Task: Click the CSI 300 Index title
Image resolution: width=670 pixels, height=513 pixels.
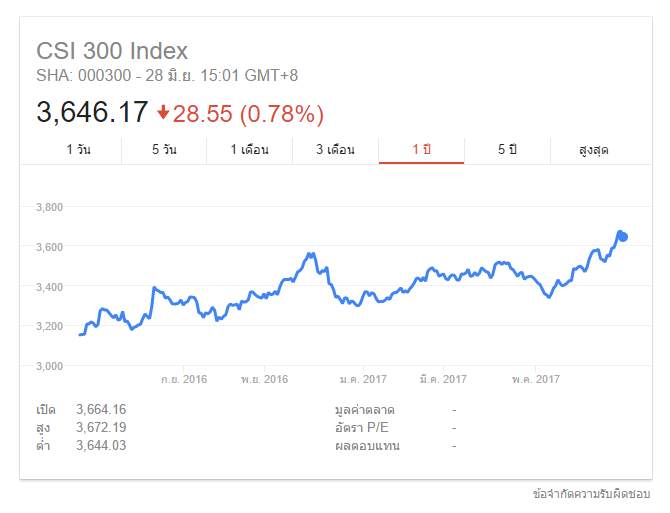Action: 112,51
